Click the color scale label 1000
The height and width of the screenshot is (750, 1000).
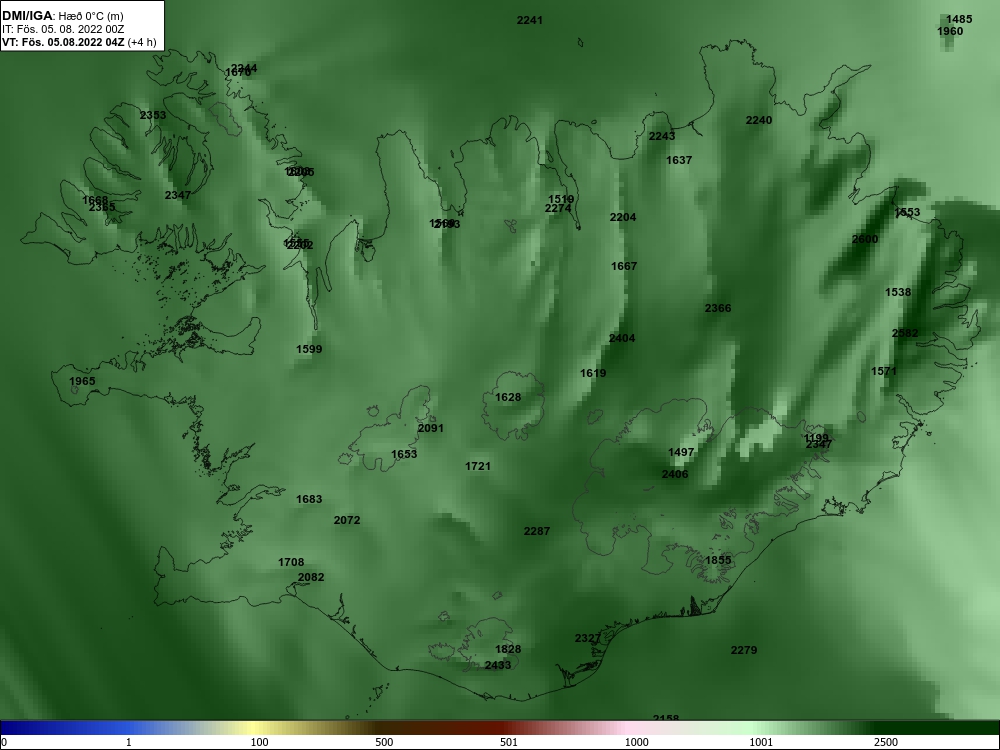pos(636,742)
